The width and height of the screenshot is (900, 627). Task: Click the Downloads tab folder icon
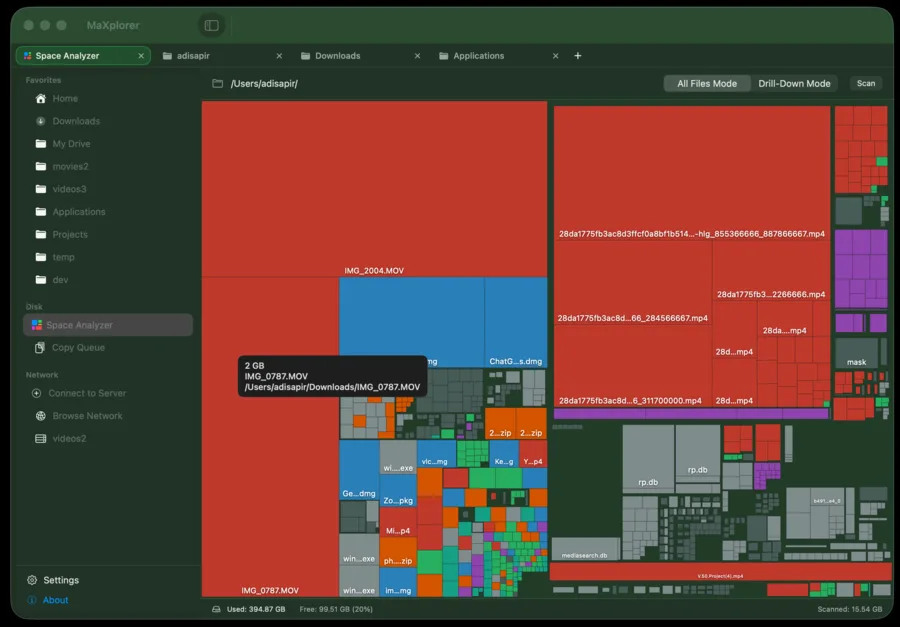[305, 56]
